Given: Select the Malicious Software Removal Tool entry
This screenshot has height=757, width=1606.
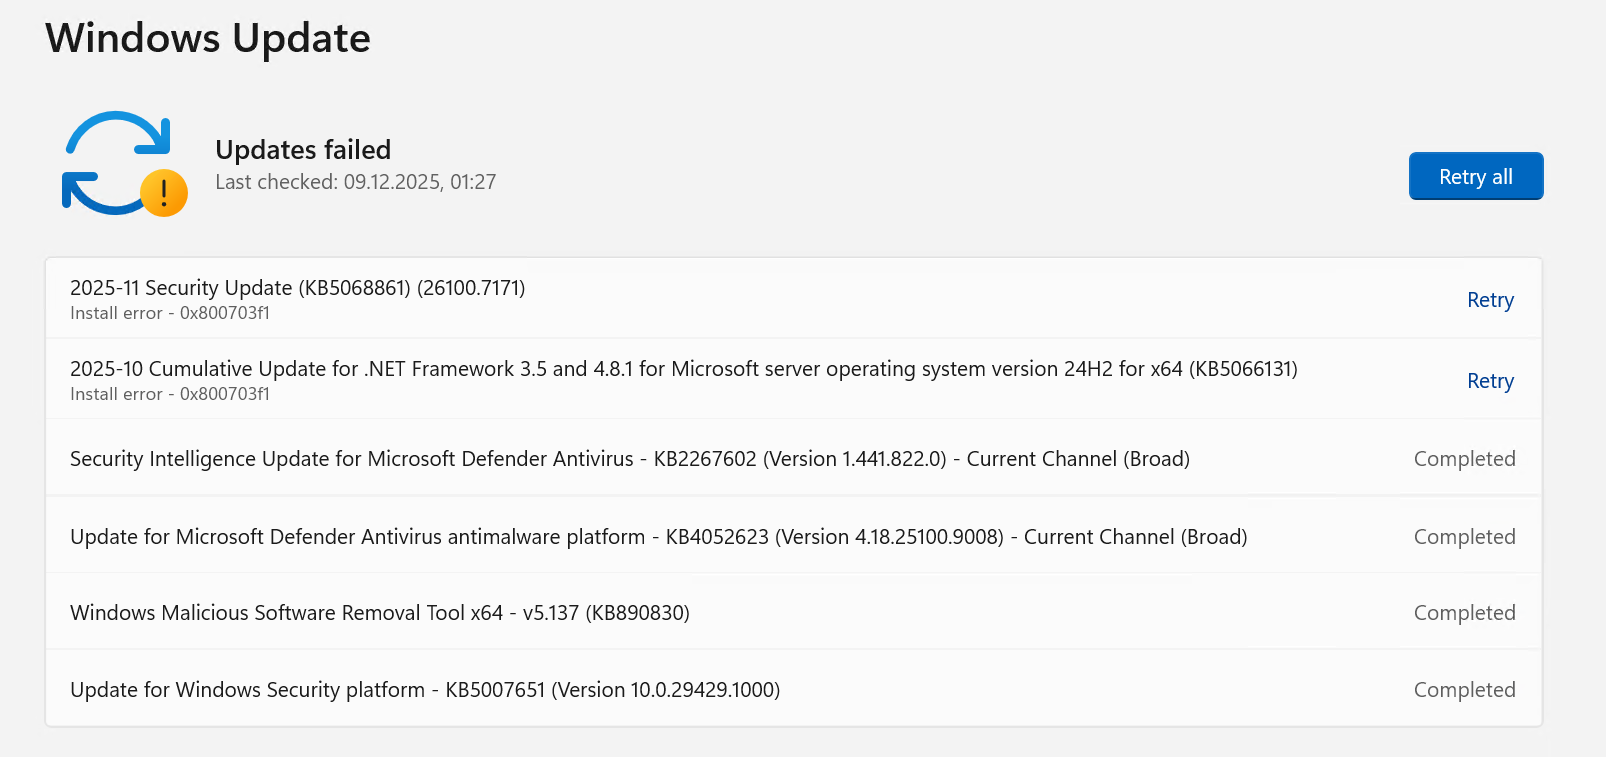Looking at the screenshot, I should pyautogui.click(x=379, y=613).
